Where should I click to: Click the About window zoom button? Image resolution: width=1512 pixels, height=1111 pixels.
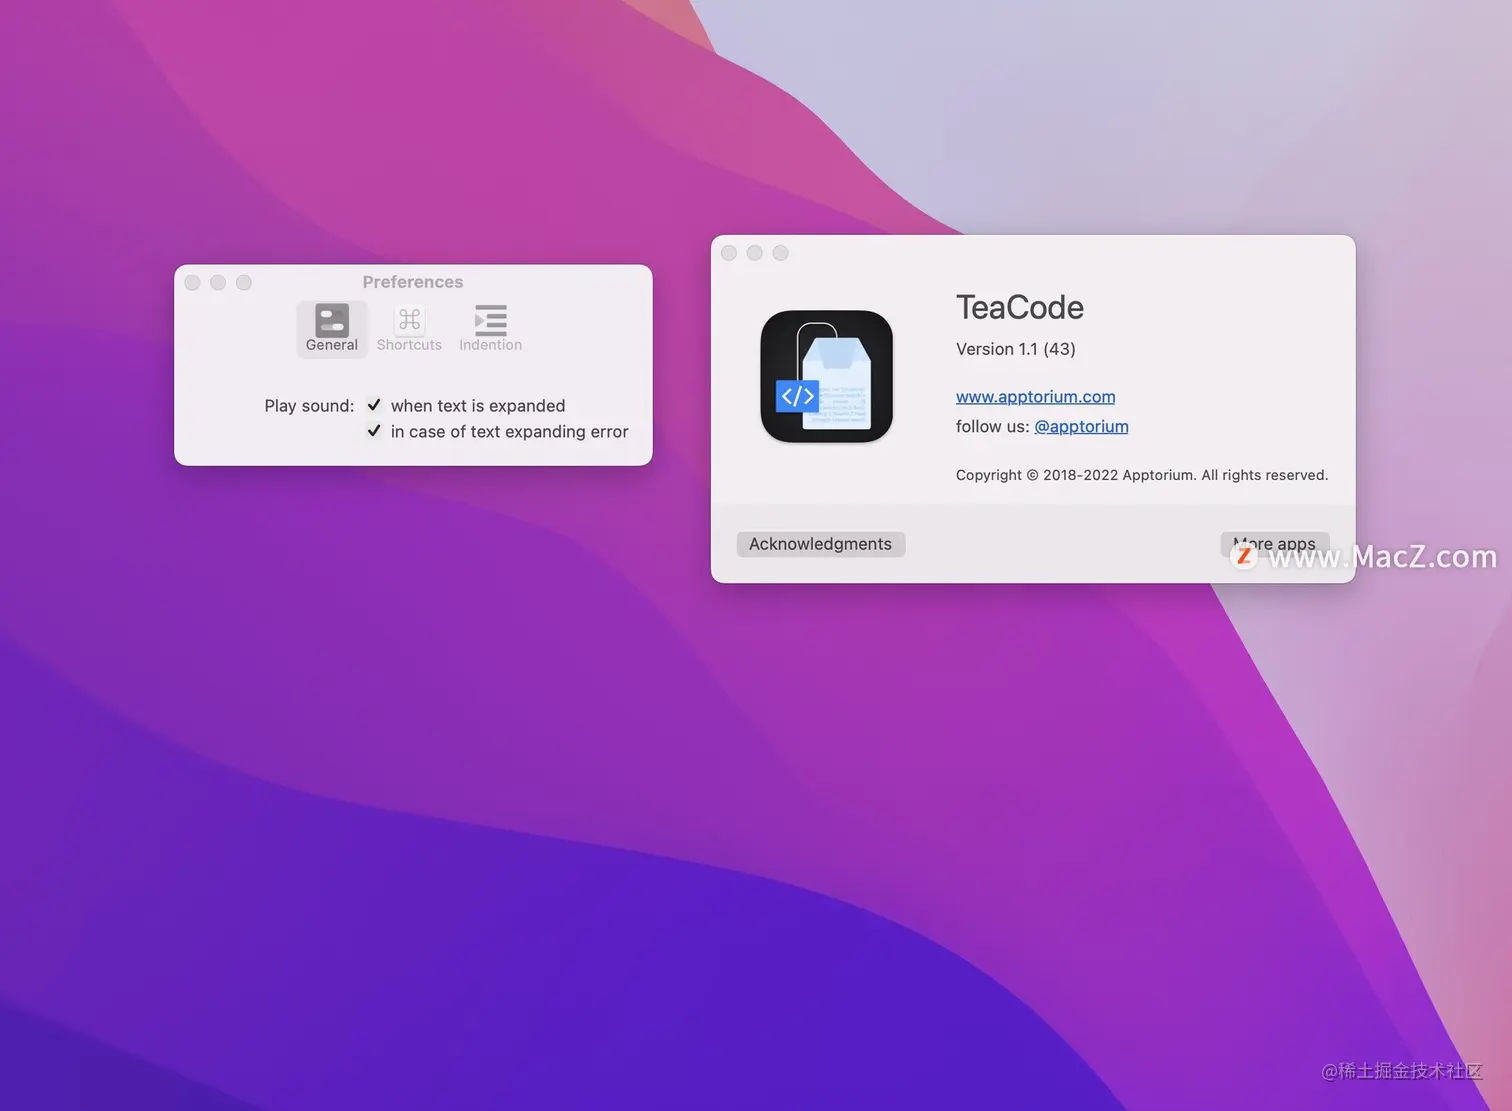[781, 253]
